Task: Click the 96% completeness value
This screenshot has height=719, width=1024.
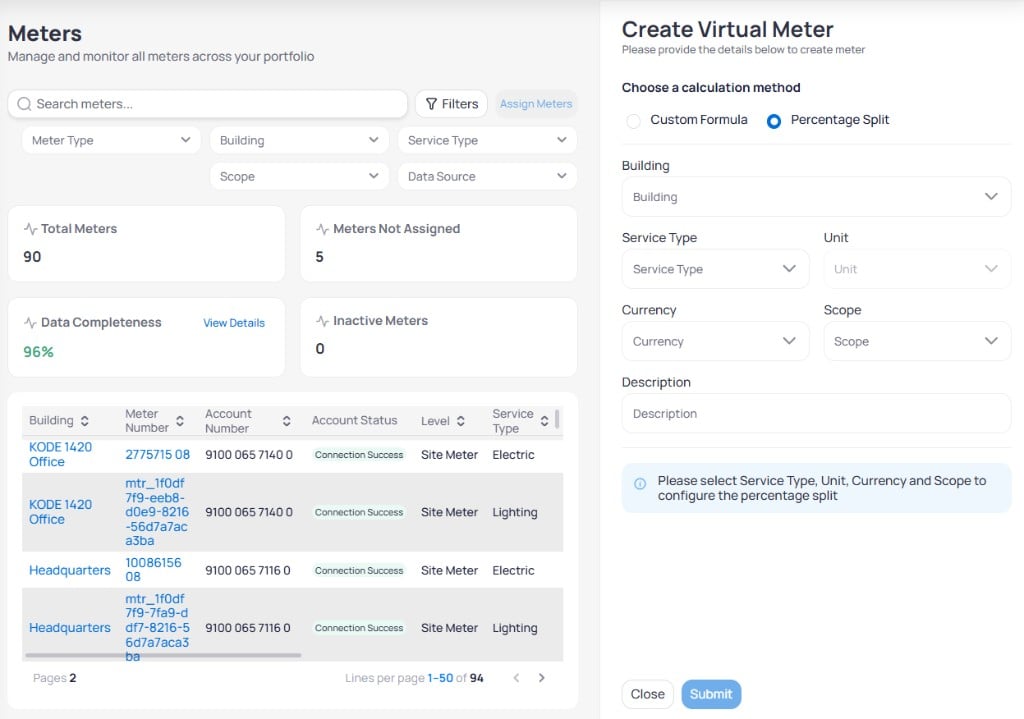Action: (39, 352)
